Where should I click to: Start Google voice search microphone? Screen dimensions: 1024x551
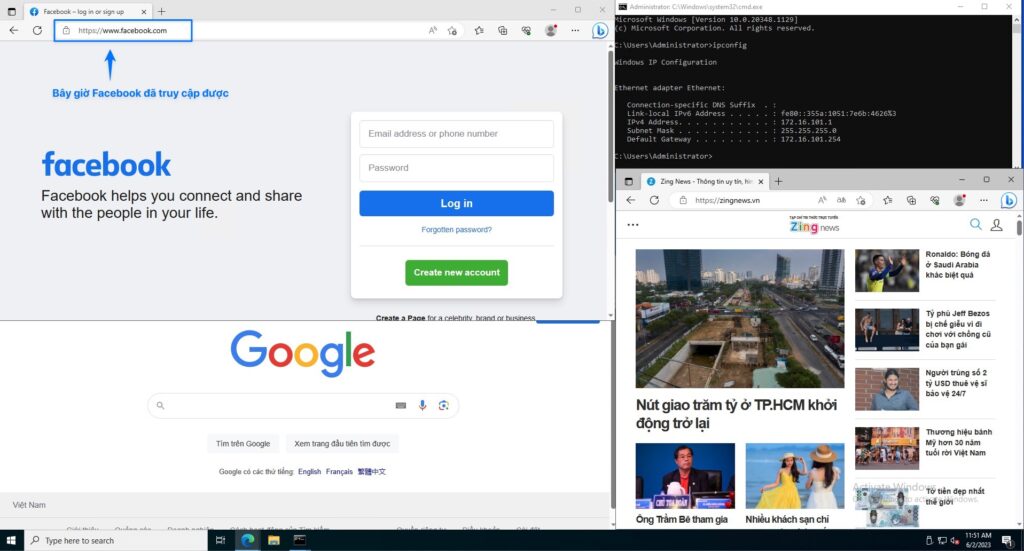[423, 405]
